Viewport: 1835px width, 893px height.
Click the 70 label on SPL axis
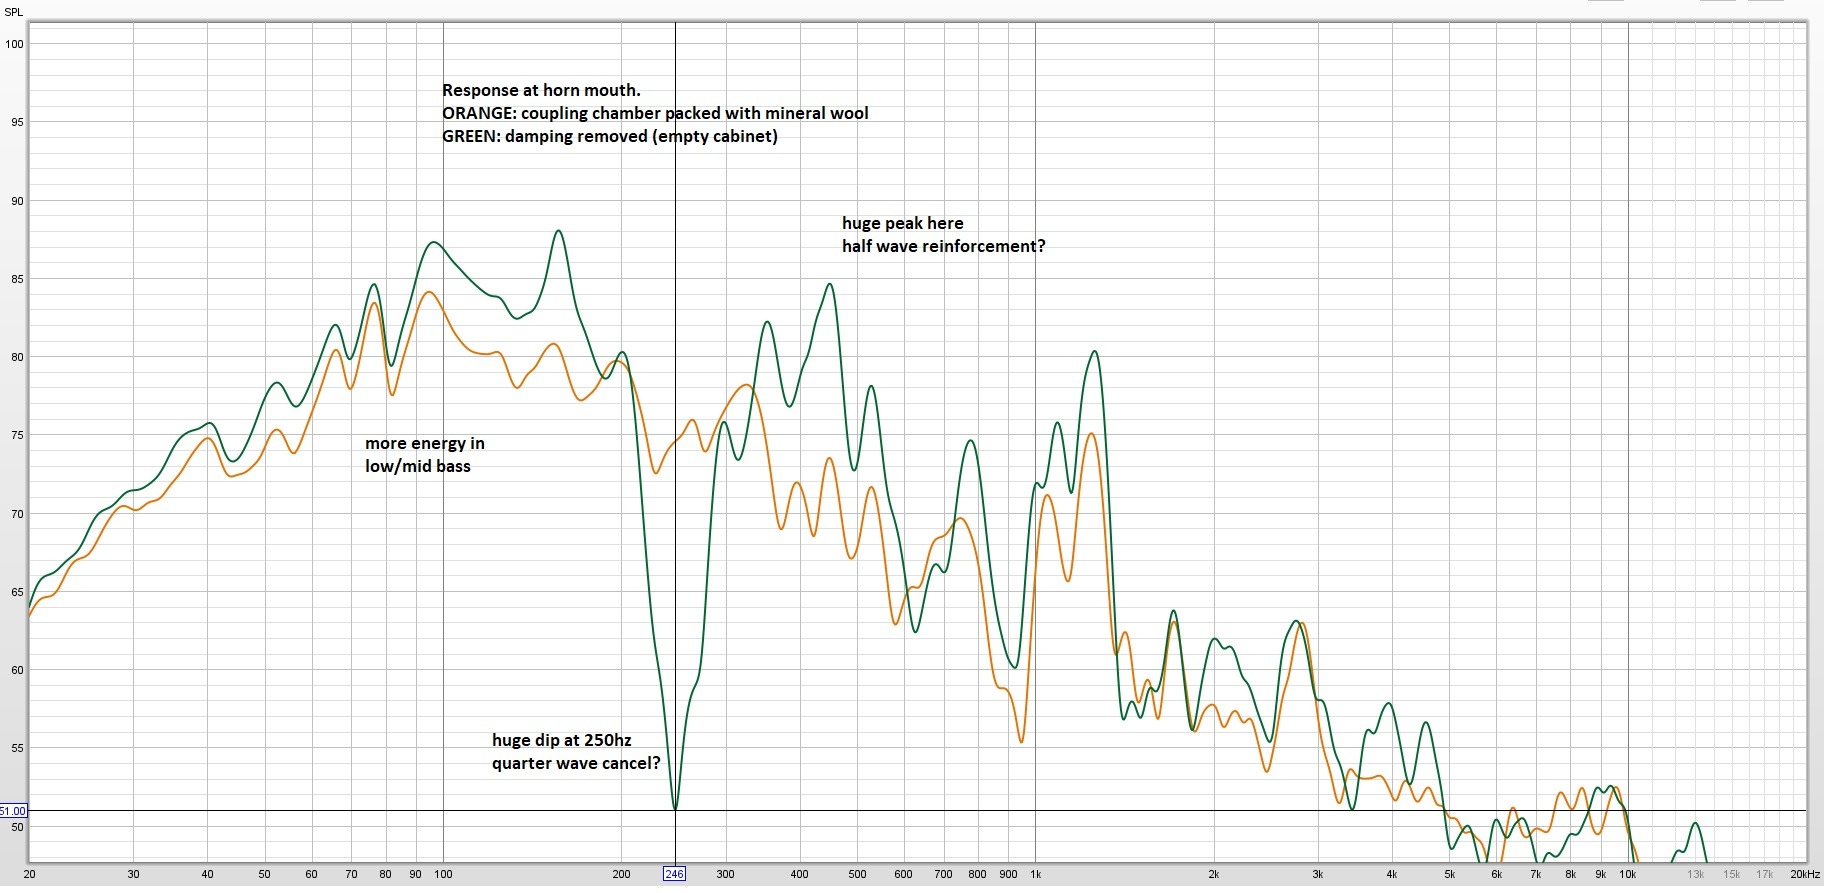(17, 514)
